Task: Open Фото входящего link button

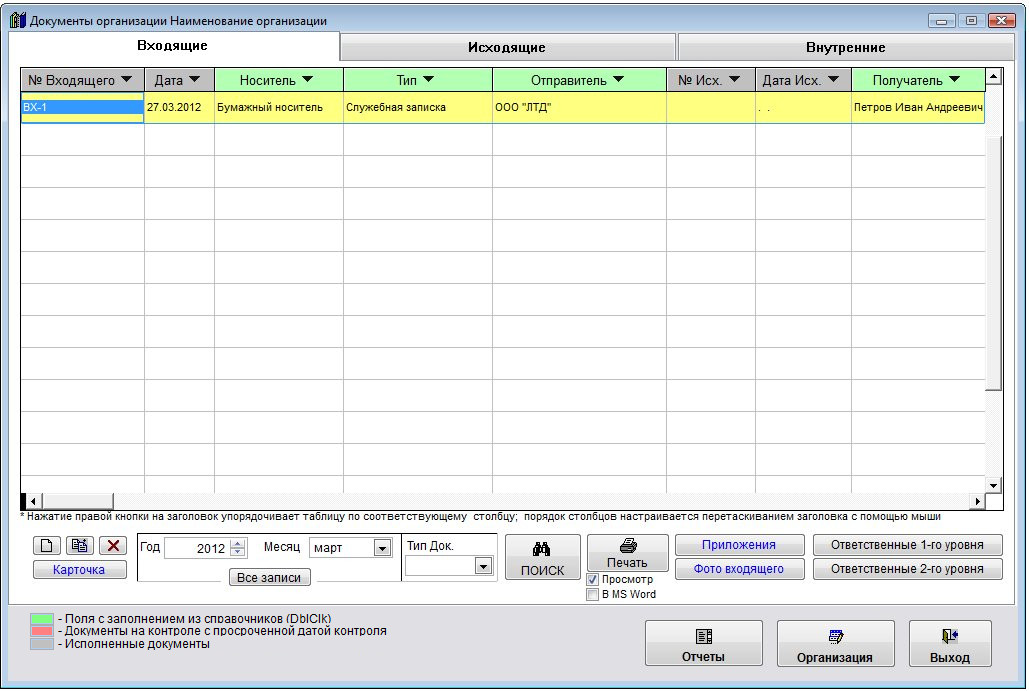Action: [x=739, y=569]
